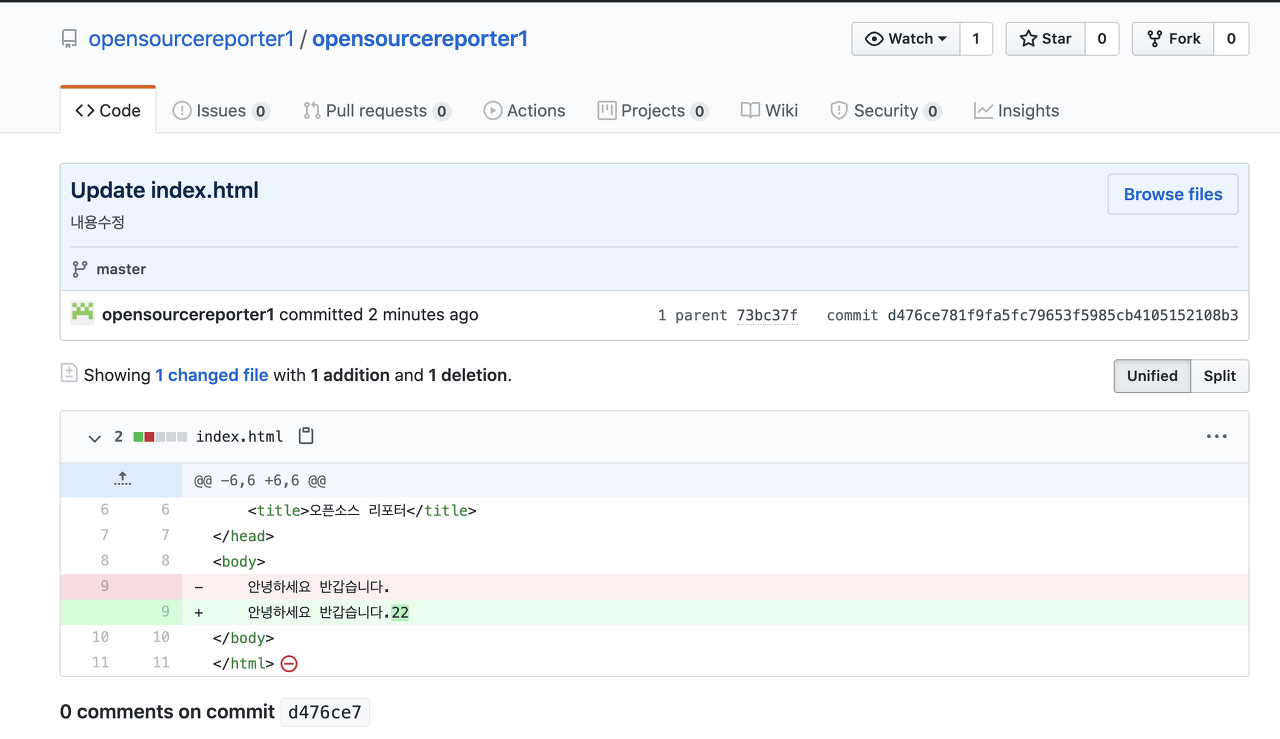Click the Issues circle icon

[182, 111]
